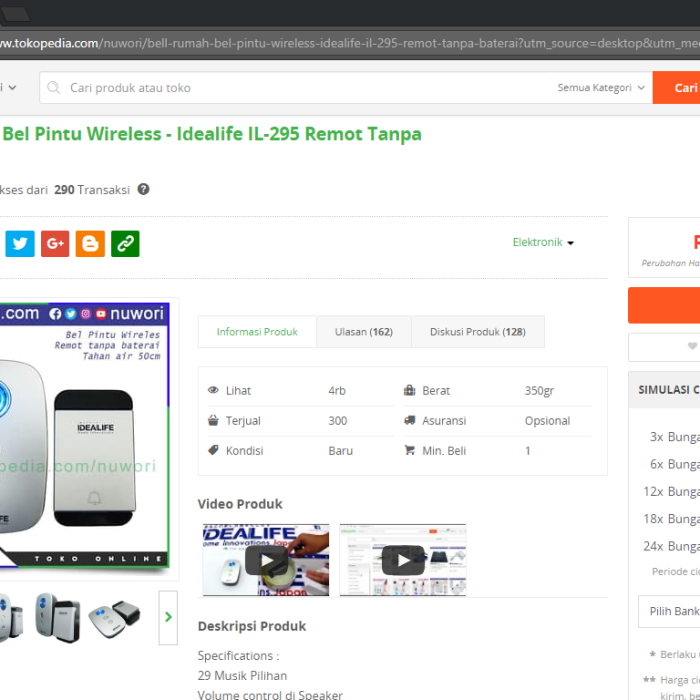The height and width of the screenshot is (700, 700).
Task: Select the middle doorbell thumbnail
Action: [58, 618]
